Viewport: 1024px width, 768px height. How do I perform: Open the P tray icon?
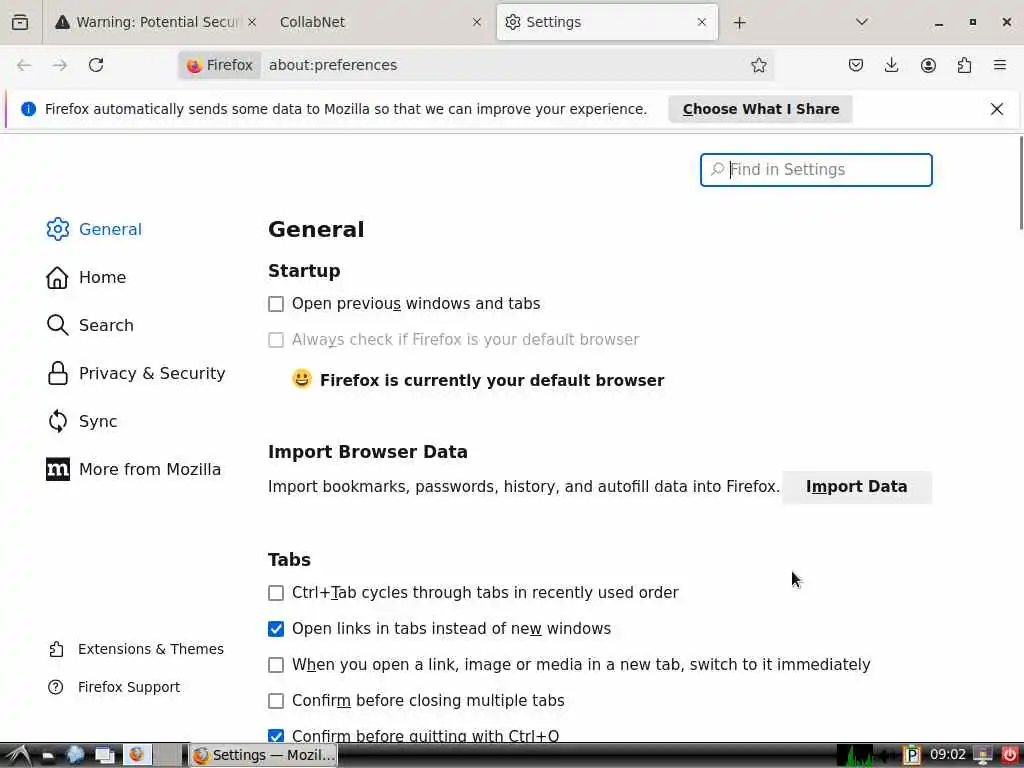pyautogui.click(x=912, y=756)
